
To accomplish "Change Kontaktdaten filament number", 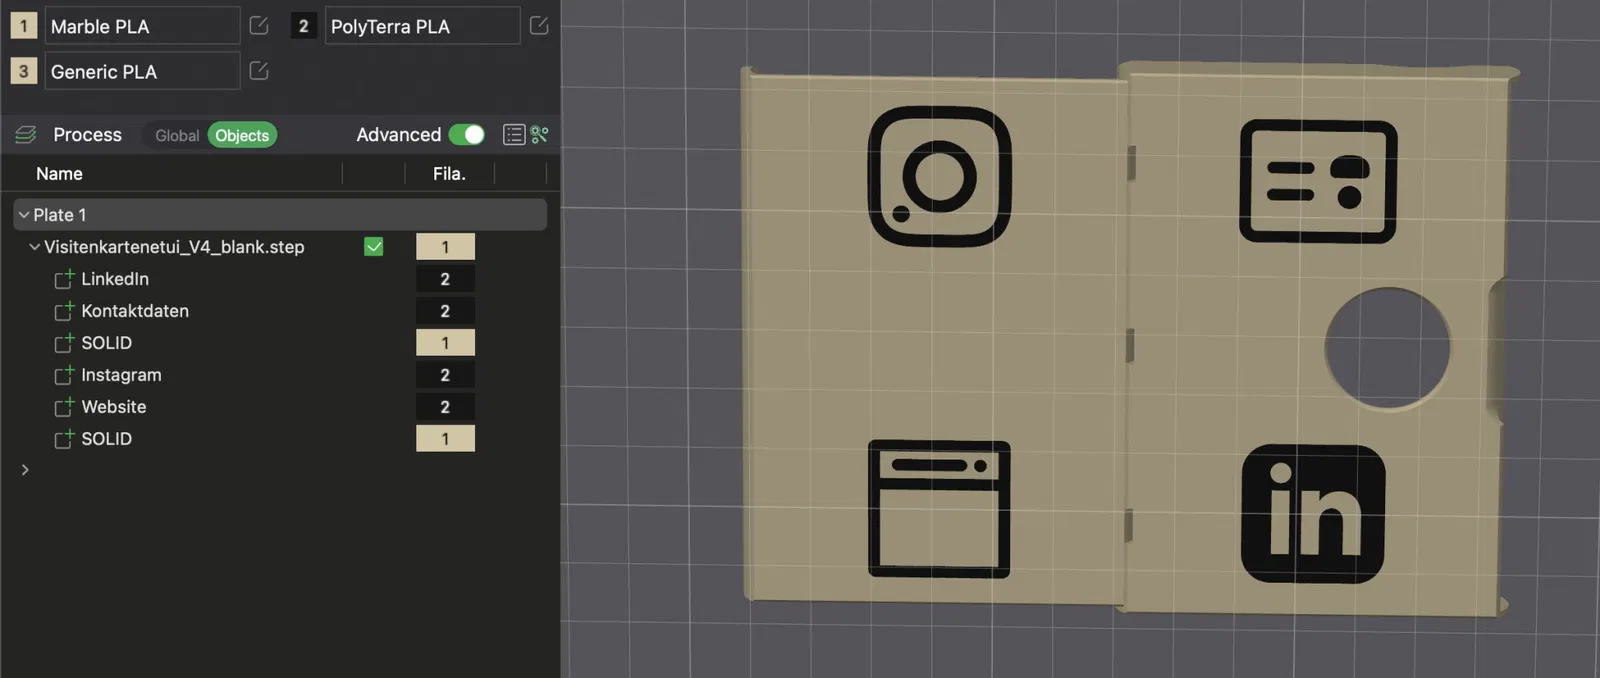I will tap(445, 311).
